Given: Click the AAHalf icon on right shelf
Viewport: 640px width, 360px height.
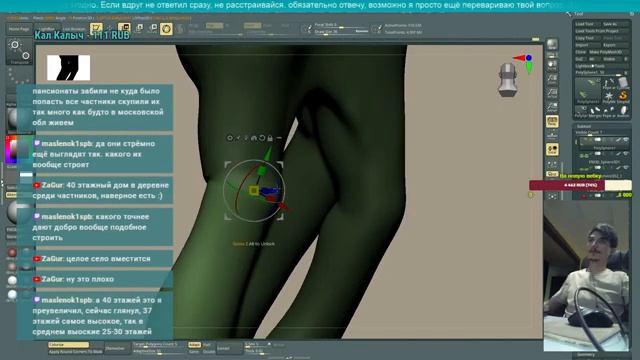Looking at the screenshot, I should (x=552, y=107).
